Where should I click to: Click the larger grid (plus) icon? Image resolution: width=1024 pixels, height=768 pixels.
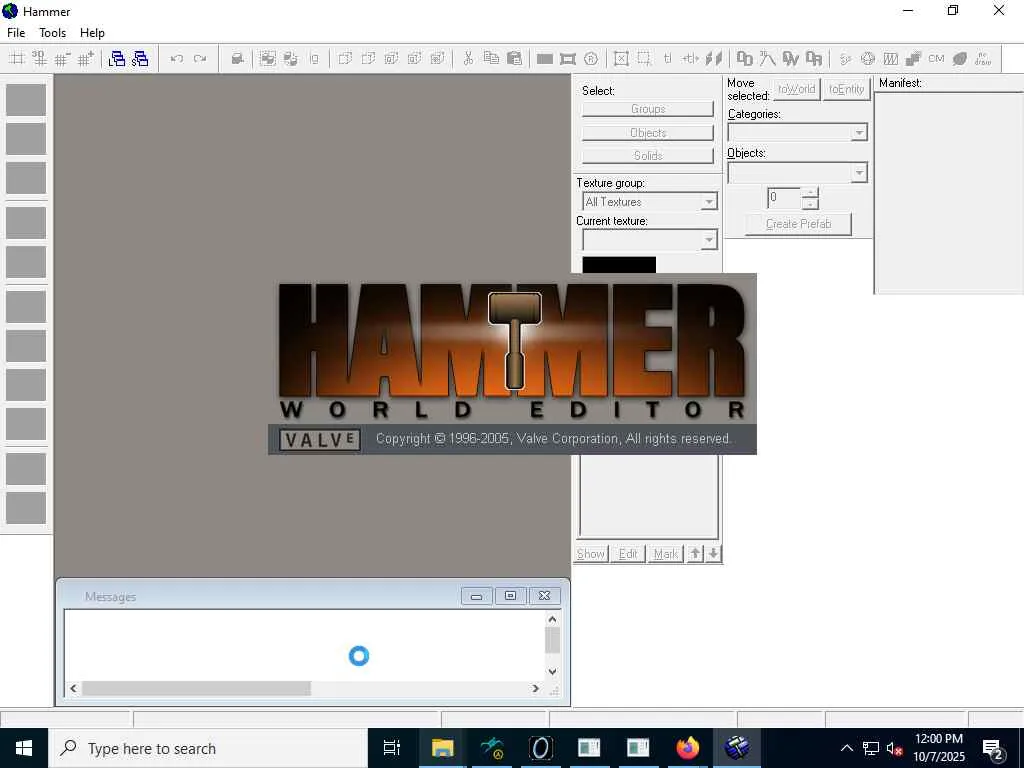(86, 59)
